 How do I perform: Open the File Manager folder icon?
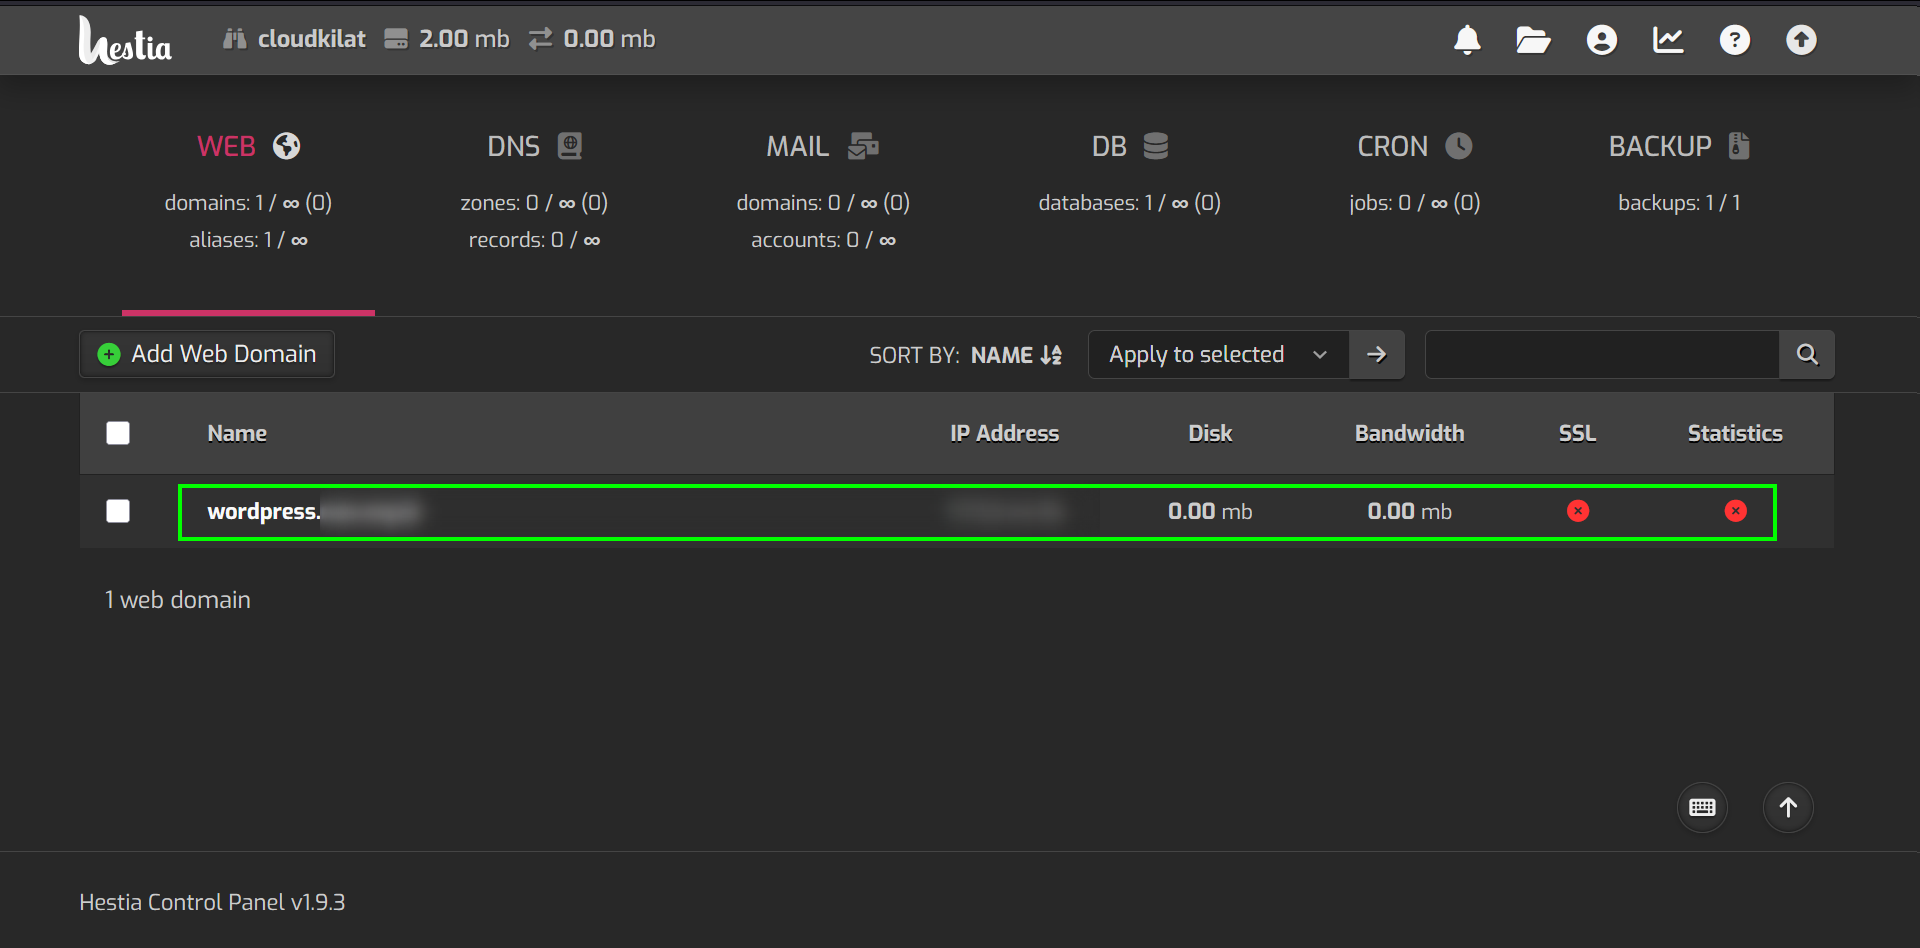[x=1532, y=40]
